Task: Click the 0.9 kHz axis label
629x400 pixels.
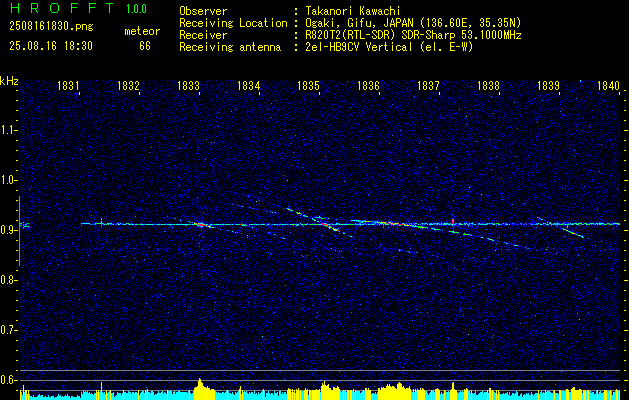Action: [x=8, y=230]
